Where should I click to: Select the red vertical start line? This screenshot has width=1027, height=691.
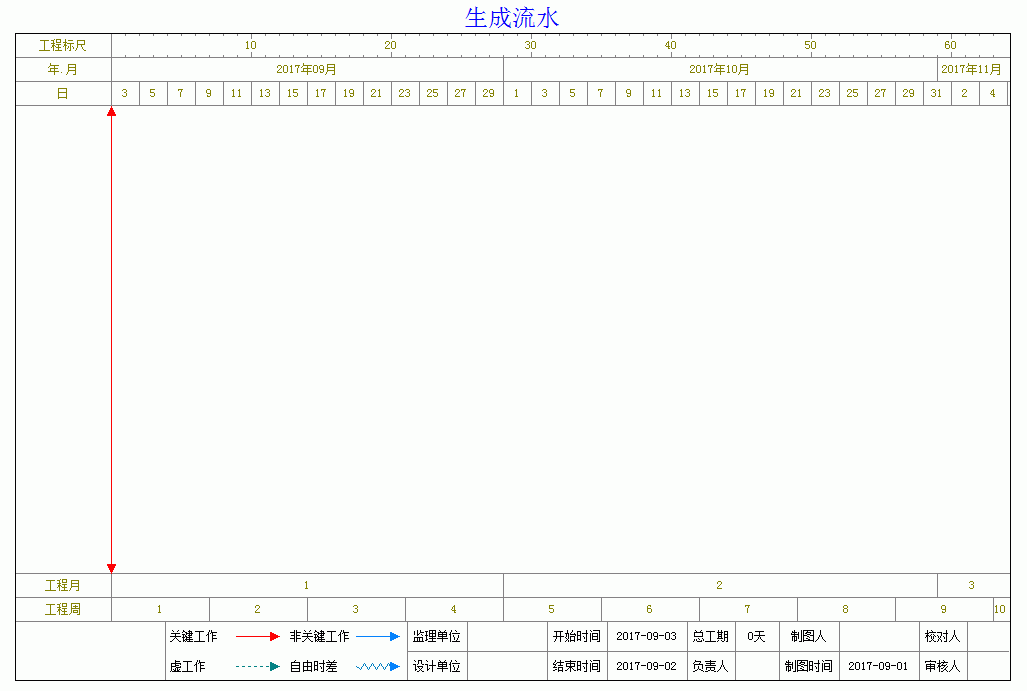coord(111,340)
